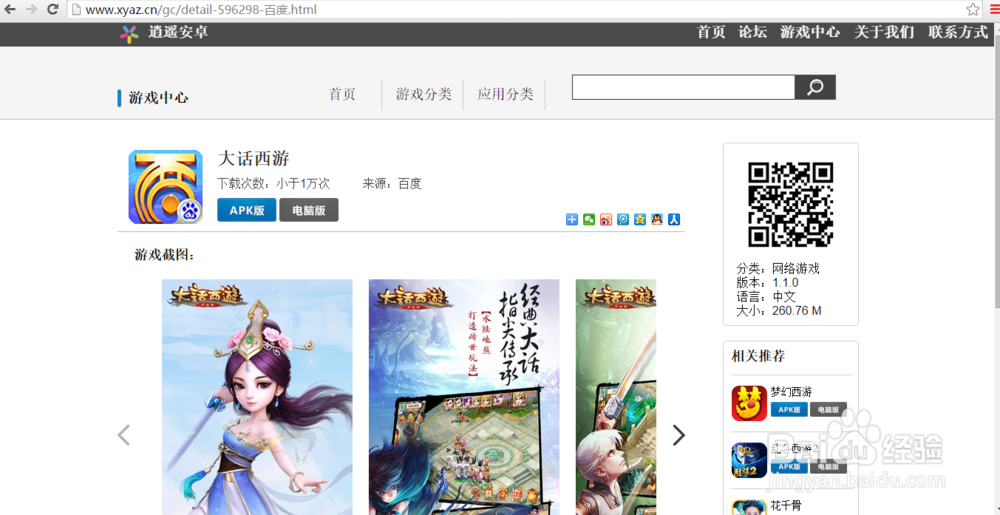This screenshot has height=515, width=1000.
Task: Share to WeChat icon
Action: pyautogui.click(x=589, y=219)
